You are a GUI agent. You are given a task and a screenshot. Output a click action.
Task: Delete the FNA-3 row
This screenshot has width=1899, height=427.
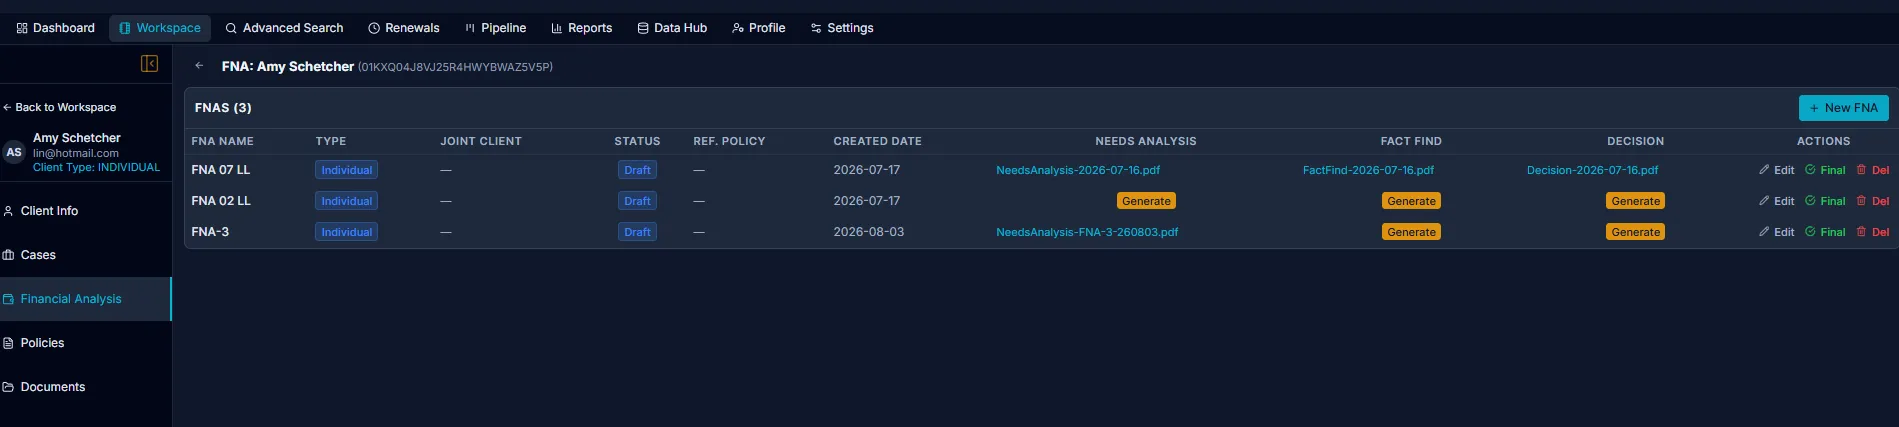[1873, 232]
